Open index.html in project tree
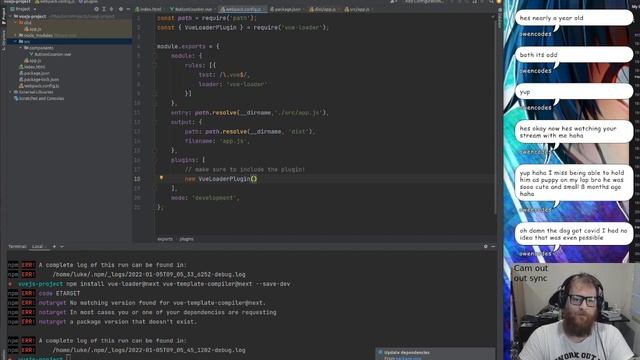Image resolution: width=640 pixels, height=360 pixels. [x=32, y=67]
